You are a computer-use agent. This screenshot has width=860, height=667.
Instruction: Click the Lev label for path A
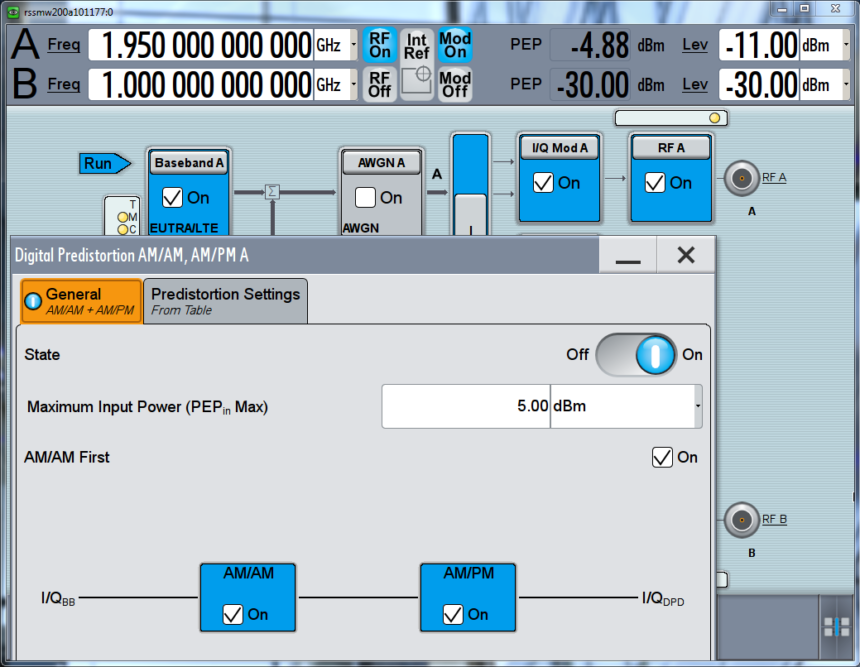click(x=695, y=44)
